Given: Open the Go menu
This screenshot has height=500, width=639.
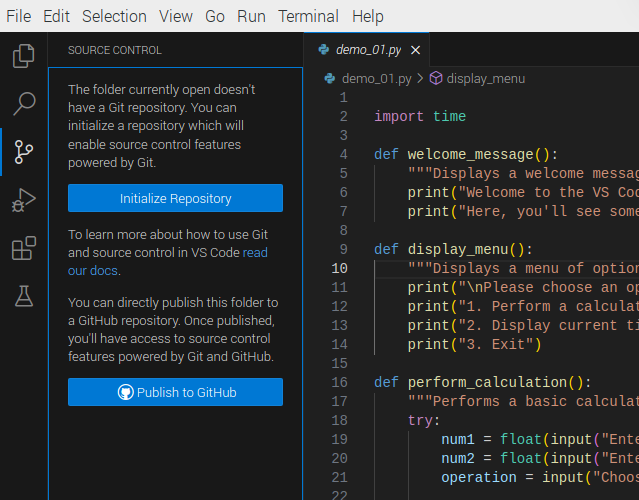Looking at the screenshot, I should click(215, 16).
